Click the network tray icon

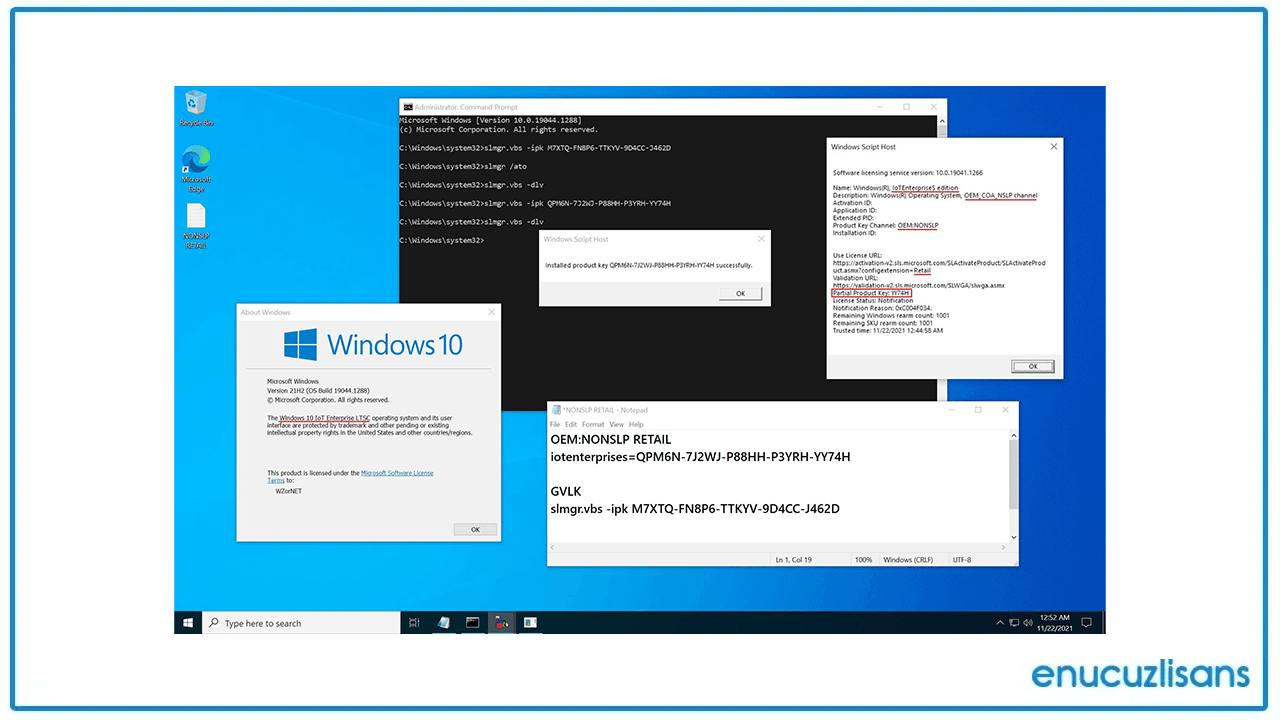(x=1015, y=623)
